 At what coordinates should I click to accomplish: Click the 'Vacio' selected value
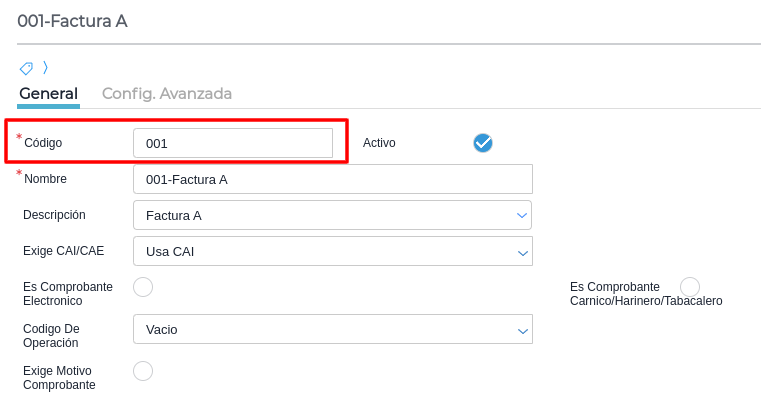(162, 330)
